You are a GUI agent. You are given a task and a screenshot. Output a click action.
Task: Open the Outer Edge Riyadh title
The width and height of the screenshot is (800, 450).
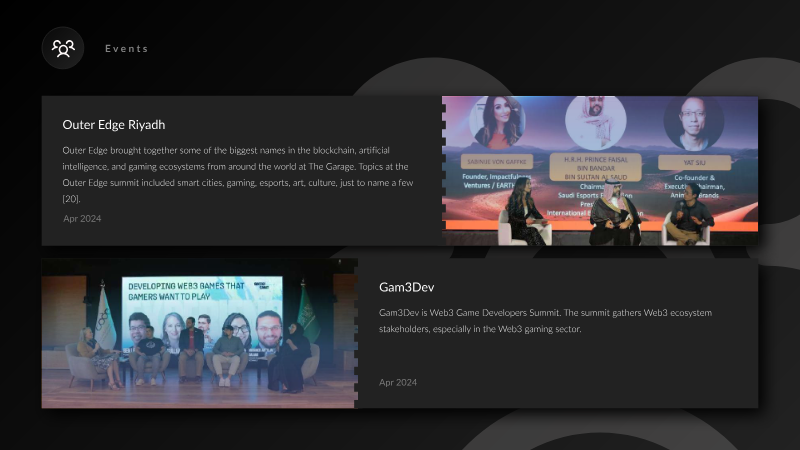(114, 124)
